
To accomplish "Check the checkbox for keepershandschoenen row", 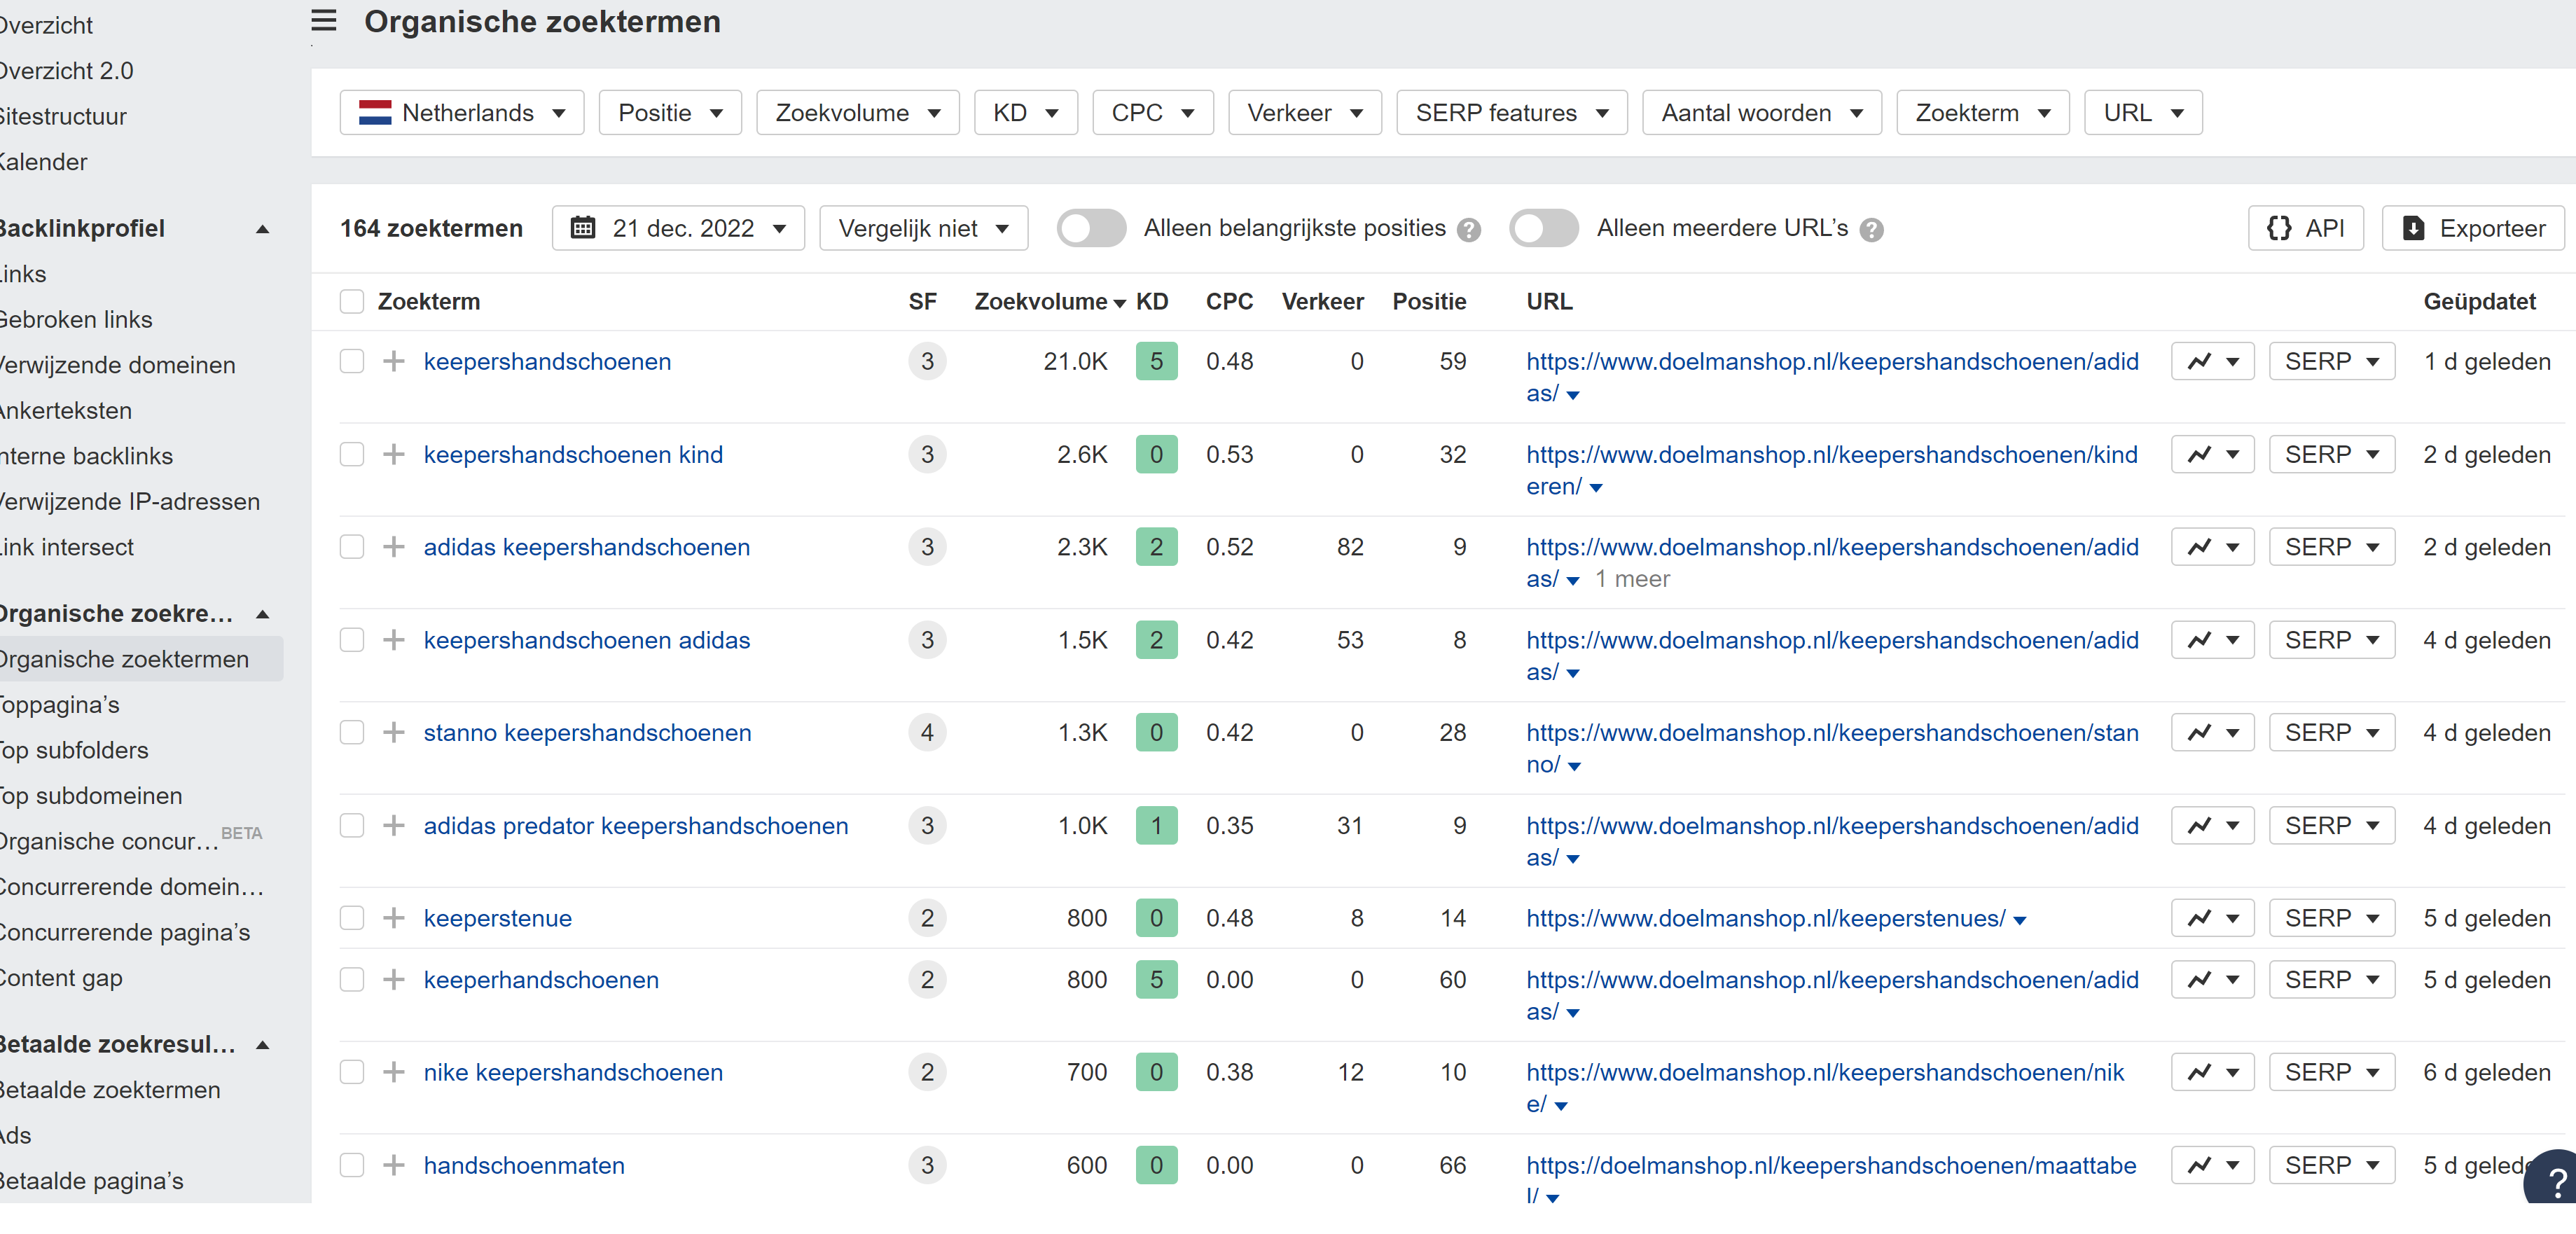I will (352, 361).
